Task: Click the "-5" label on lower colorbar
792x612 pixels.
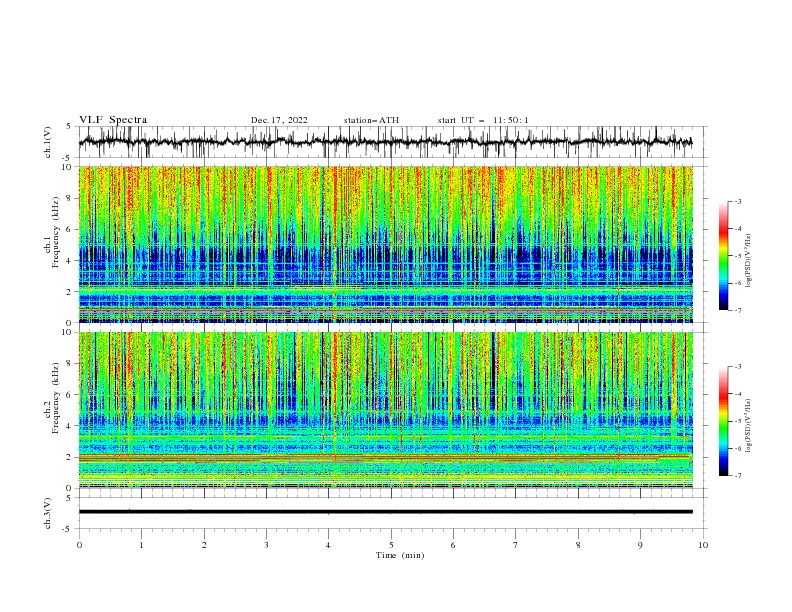Action: pyautogui.click(x=738, y=421)
